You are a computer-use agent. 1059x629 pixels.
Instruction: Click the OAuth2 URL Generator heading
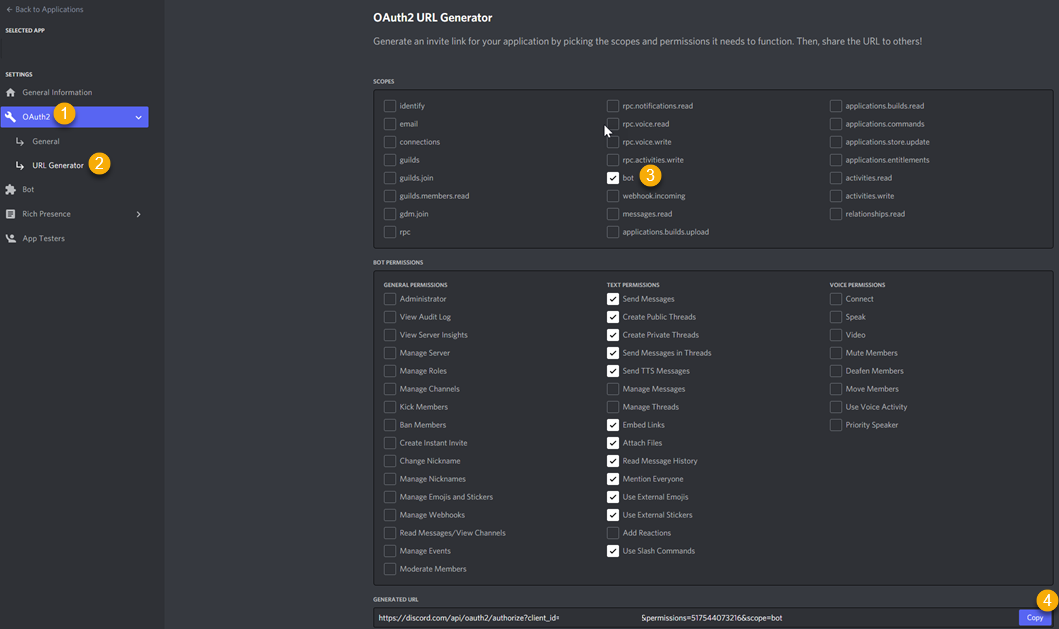pos(433,18)
